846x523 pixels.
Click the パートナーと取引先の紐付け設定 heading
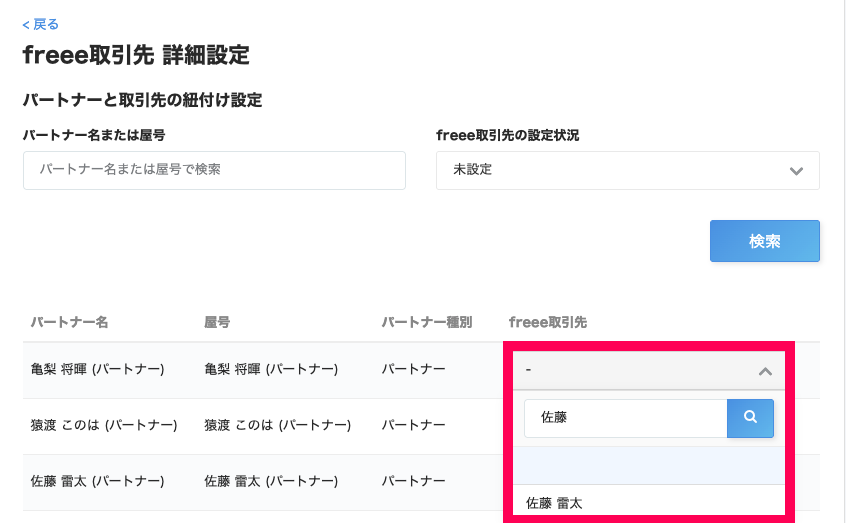coord(142,100)
